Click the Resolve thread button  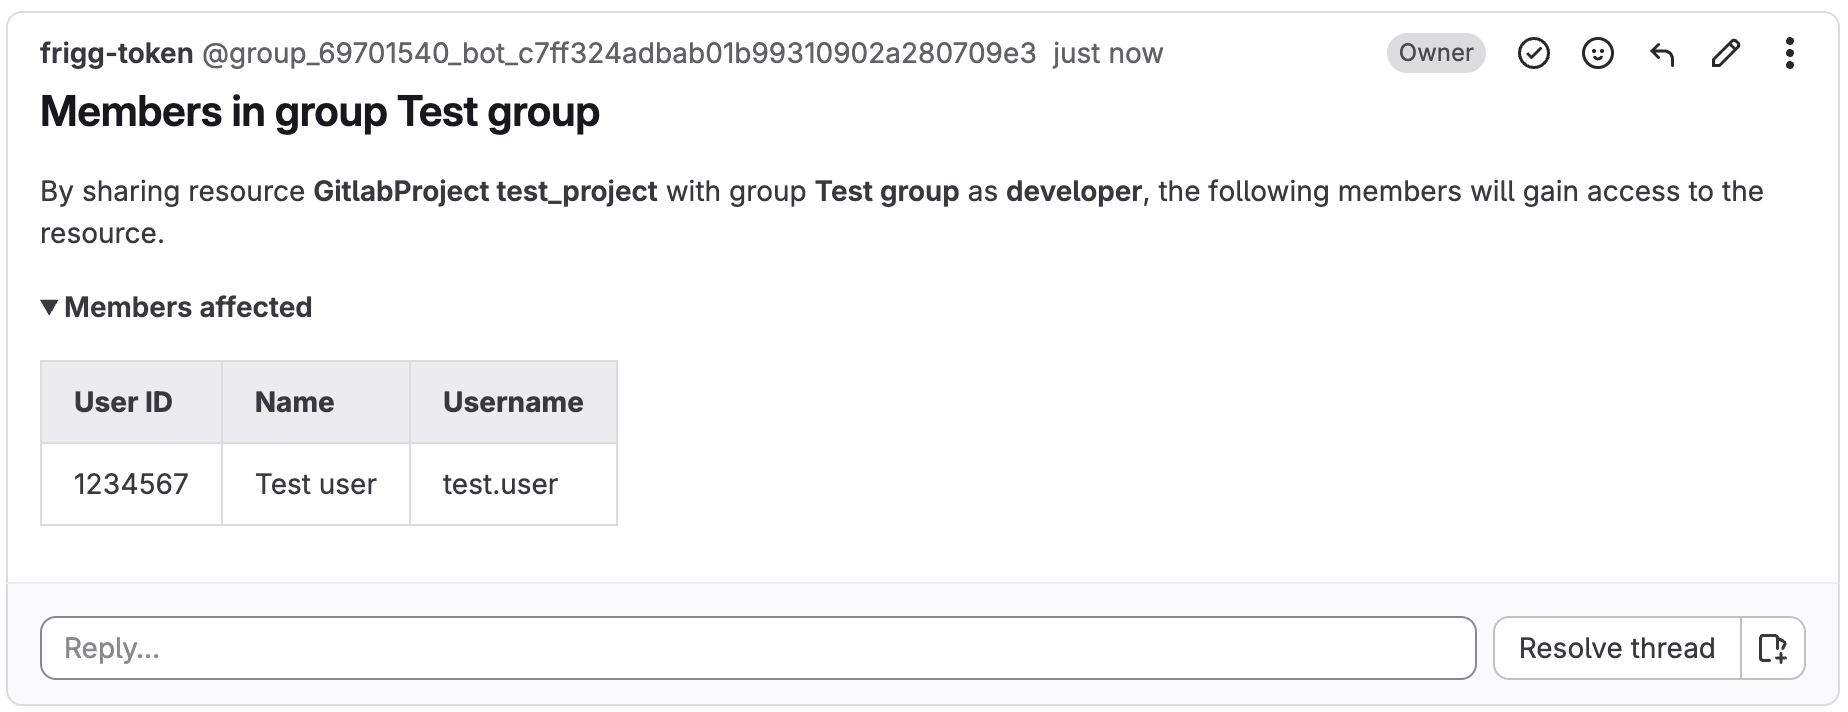point(1616,648)
